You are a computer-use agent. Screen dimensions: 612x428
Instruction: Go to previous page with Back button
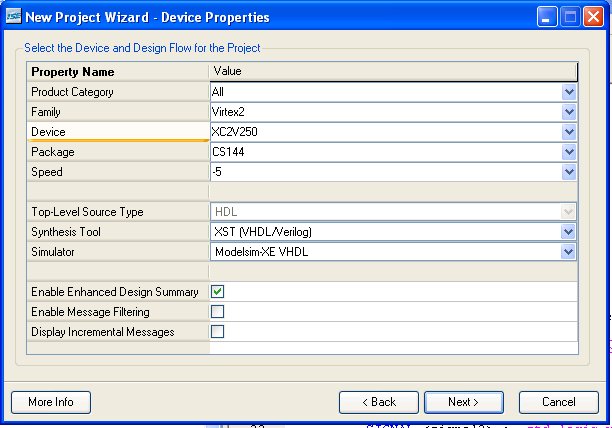click(x=379, y=402)
